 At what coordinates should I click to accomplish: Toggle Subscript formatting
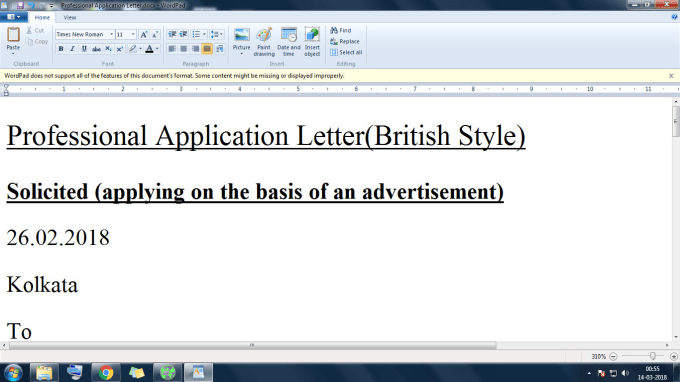click(108, 49)
